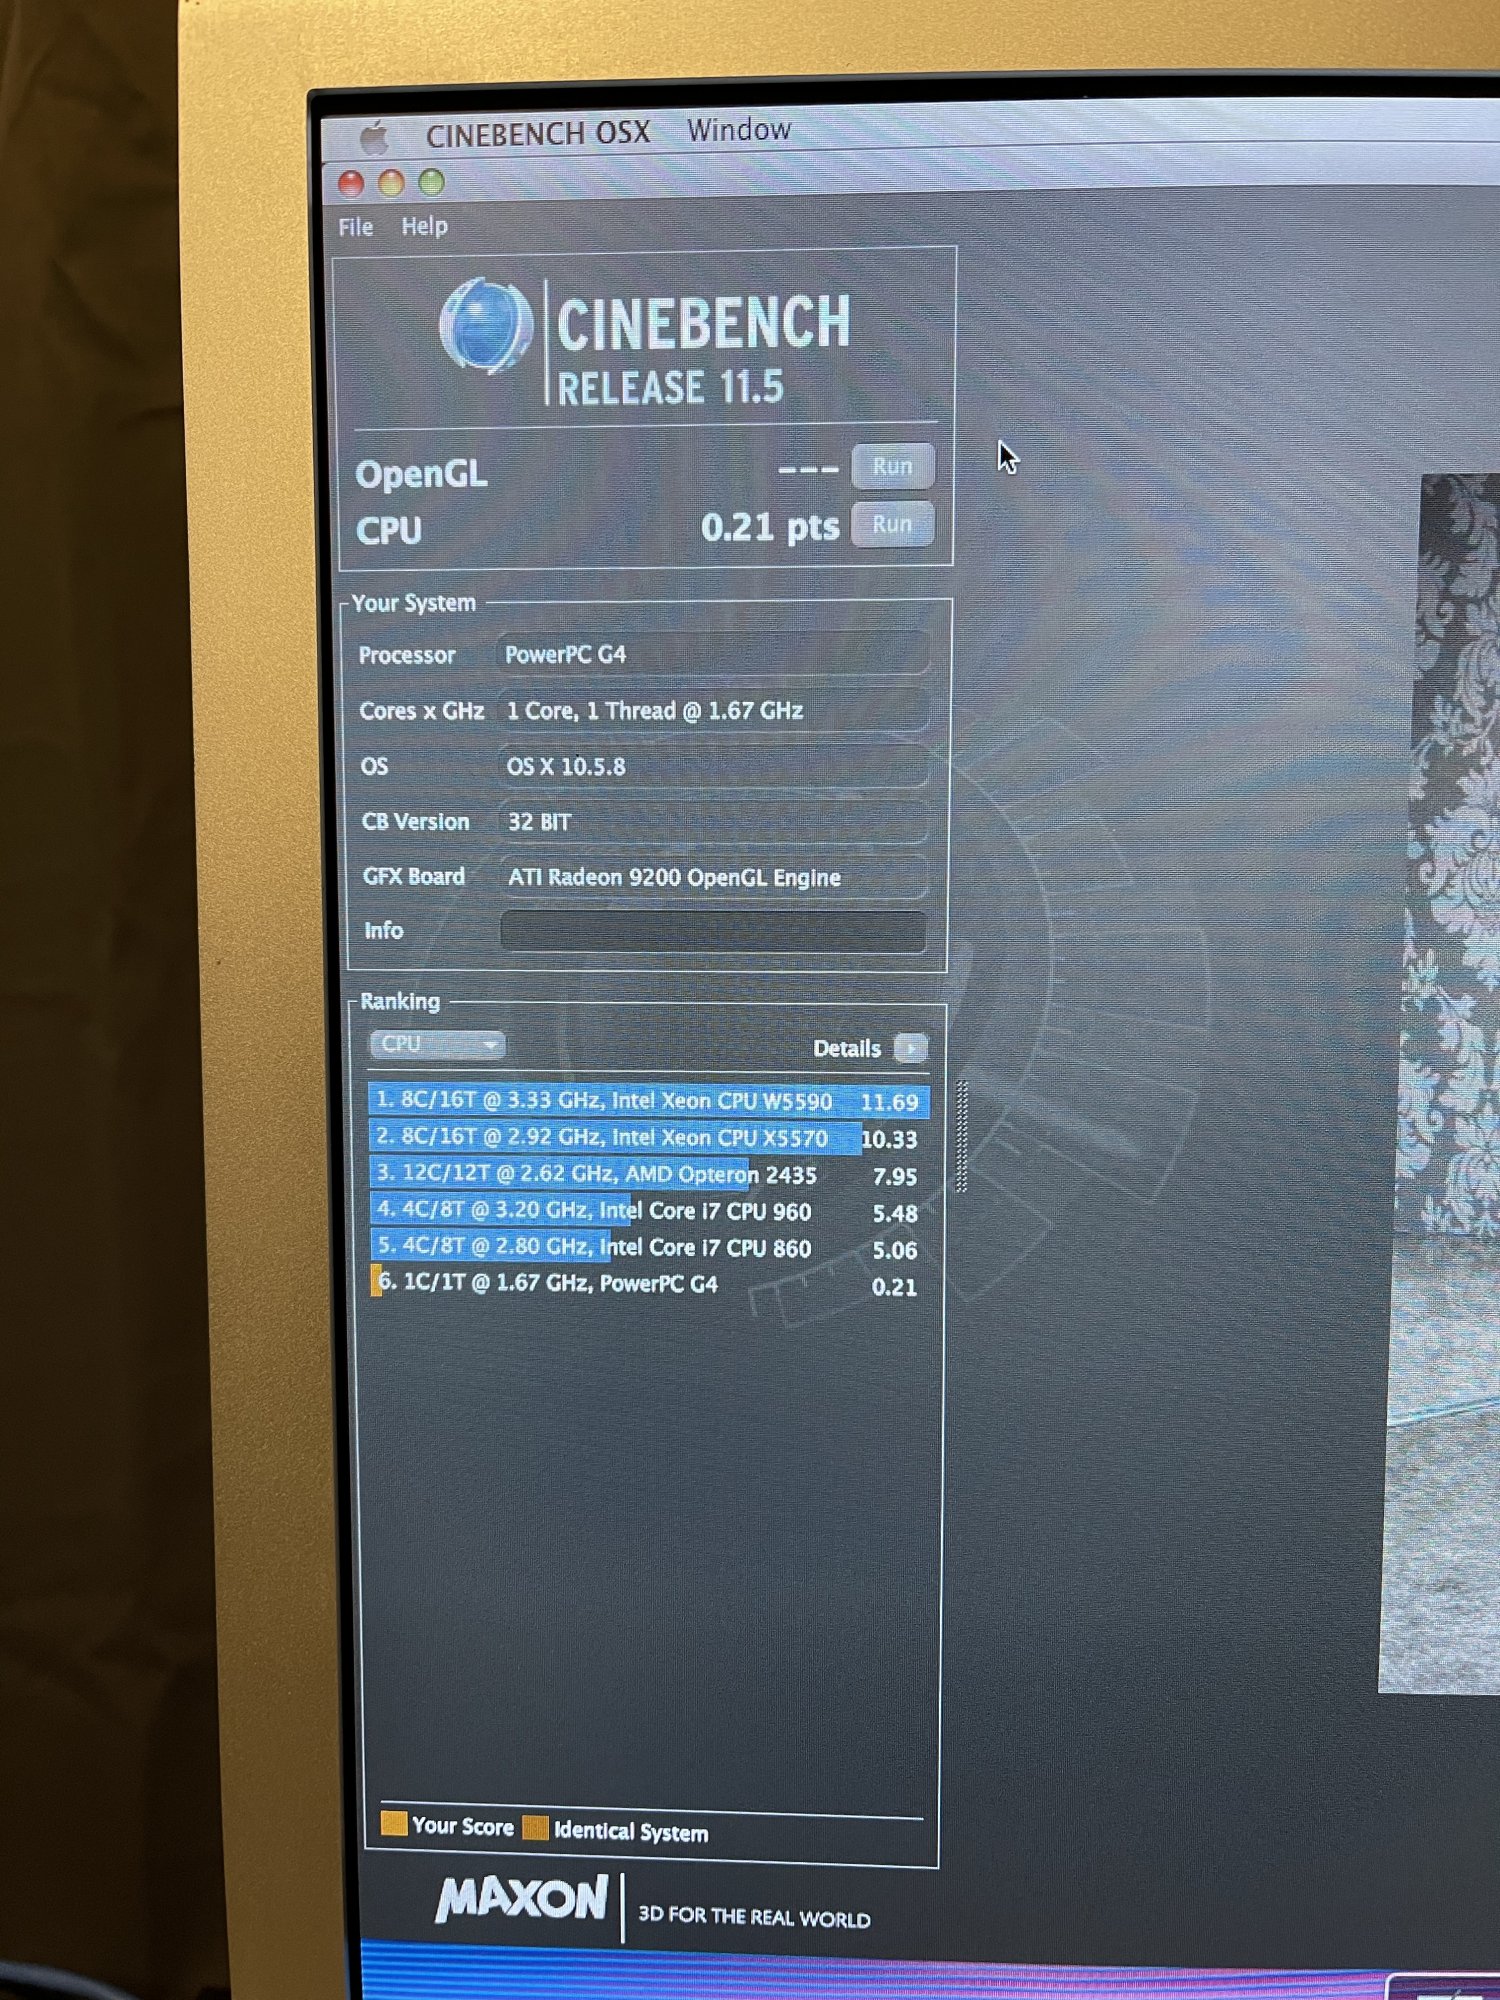Select the AMD Opteron 2435 entry
Viewport: 1500px width, 2000px height.
click(648, 1174)
